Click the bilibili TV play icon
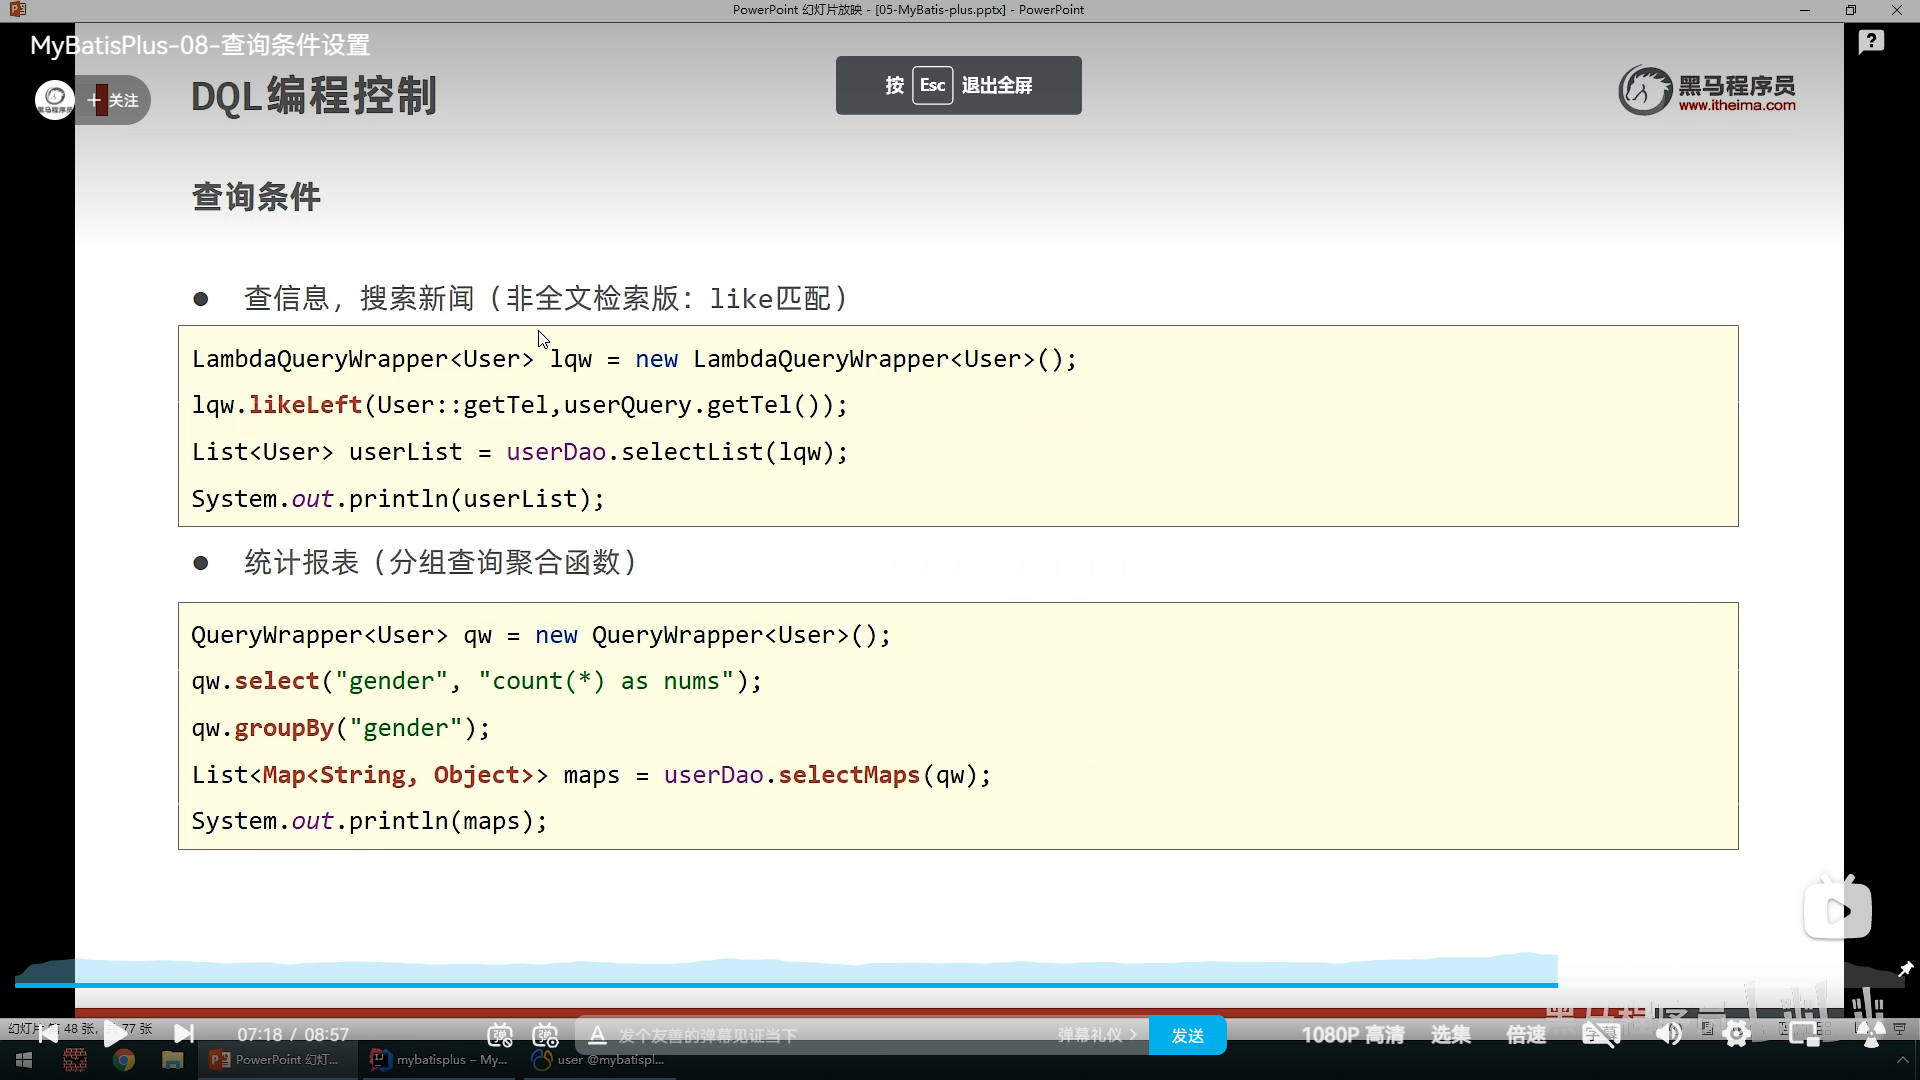 1837,910
